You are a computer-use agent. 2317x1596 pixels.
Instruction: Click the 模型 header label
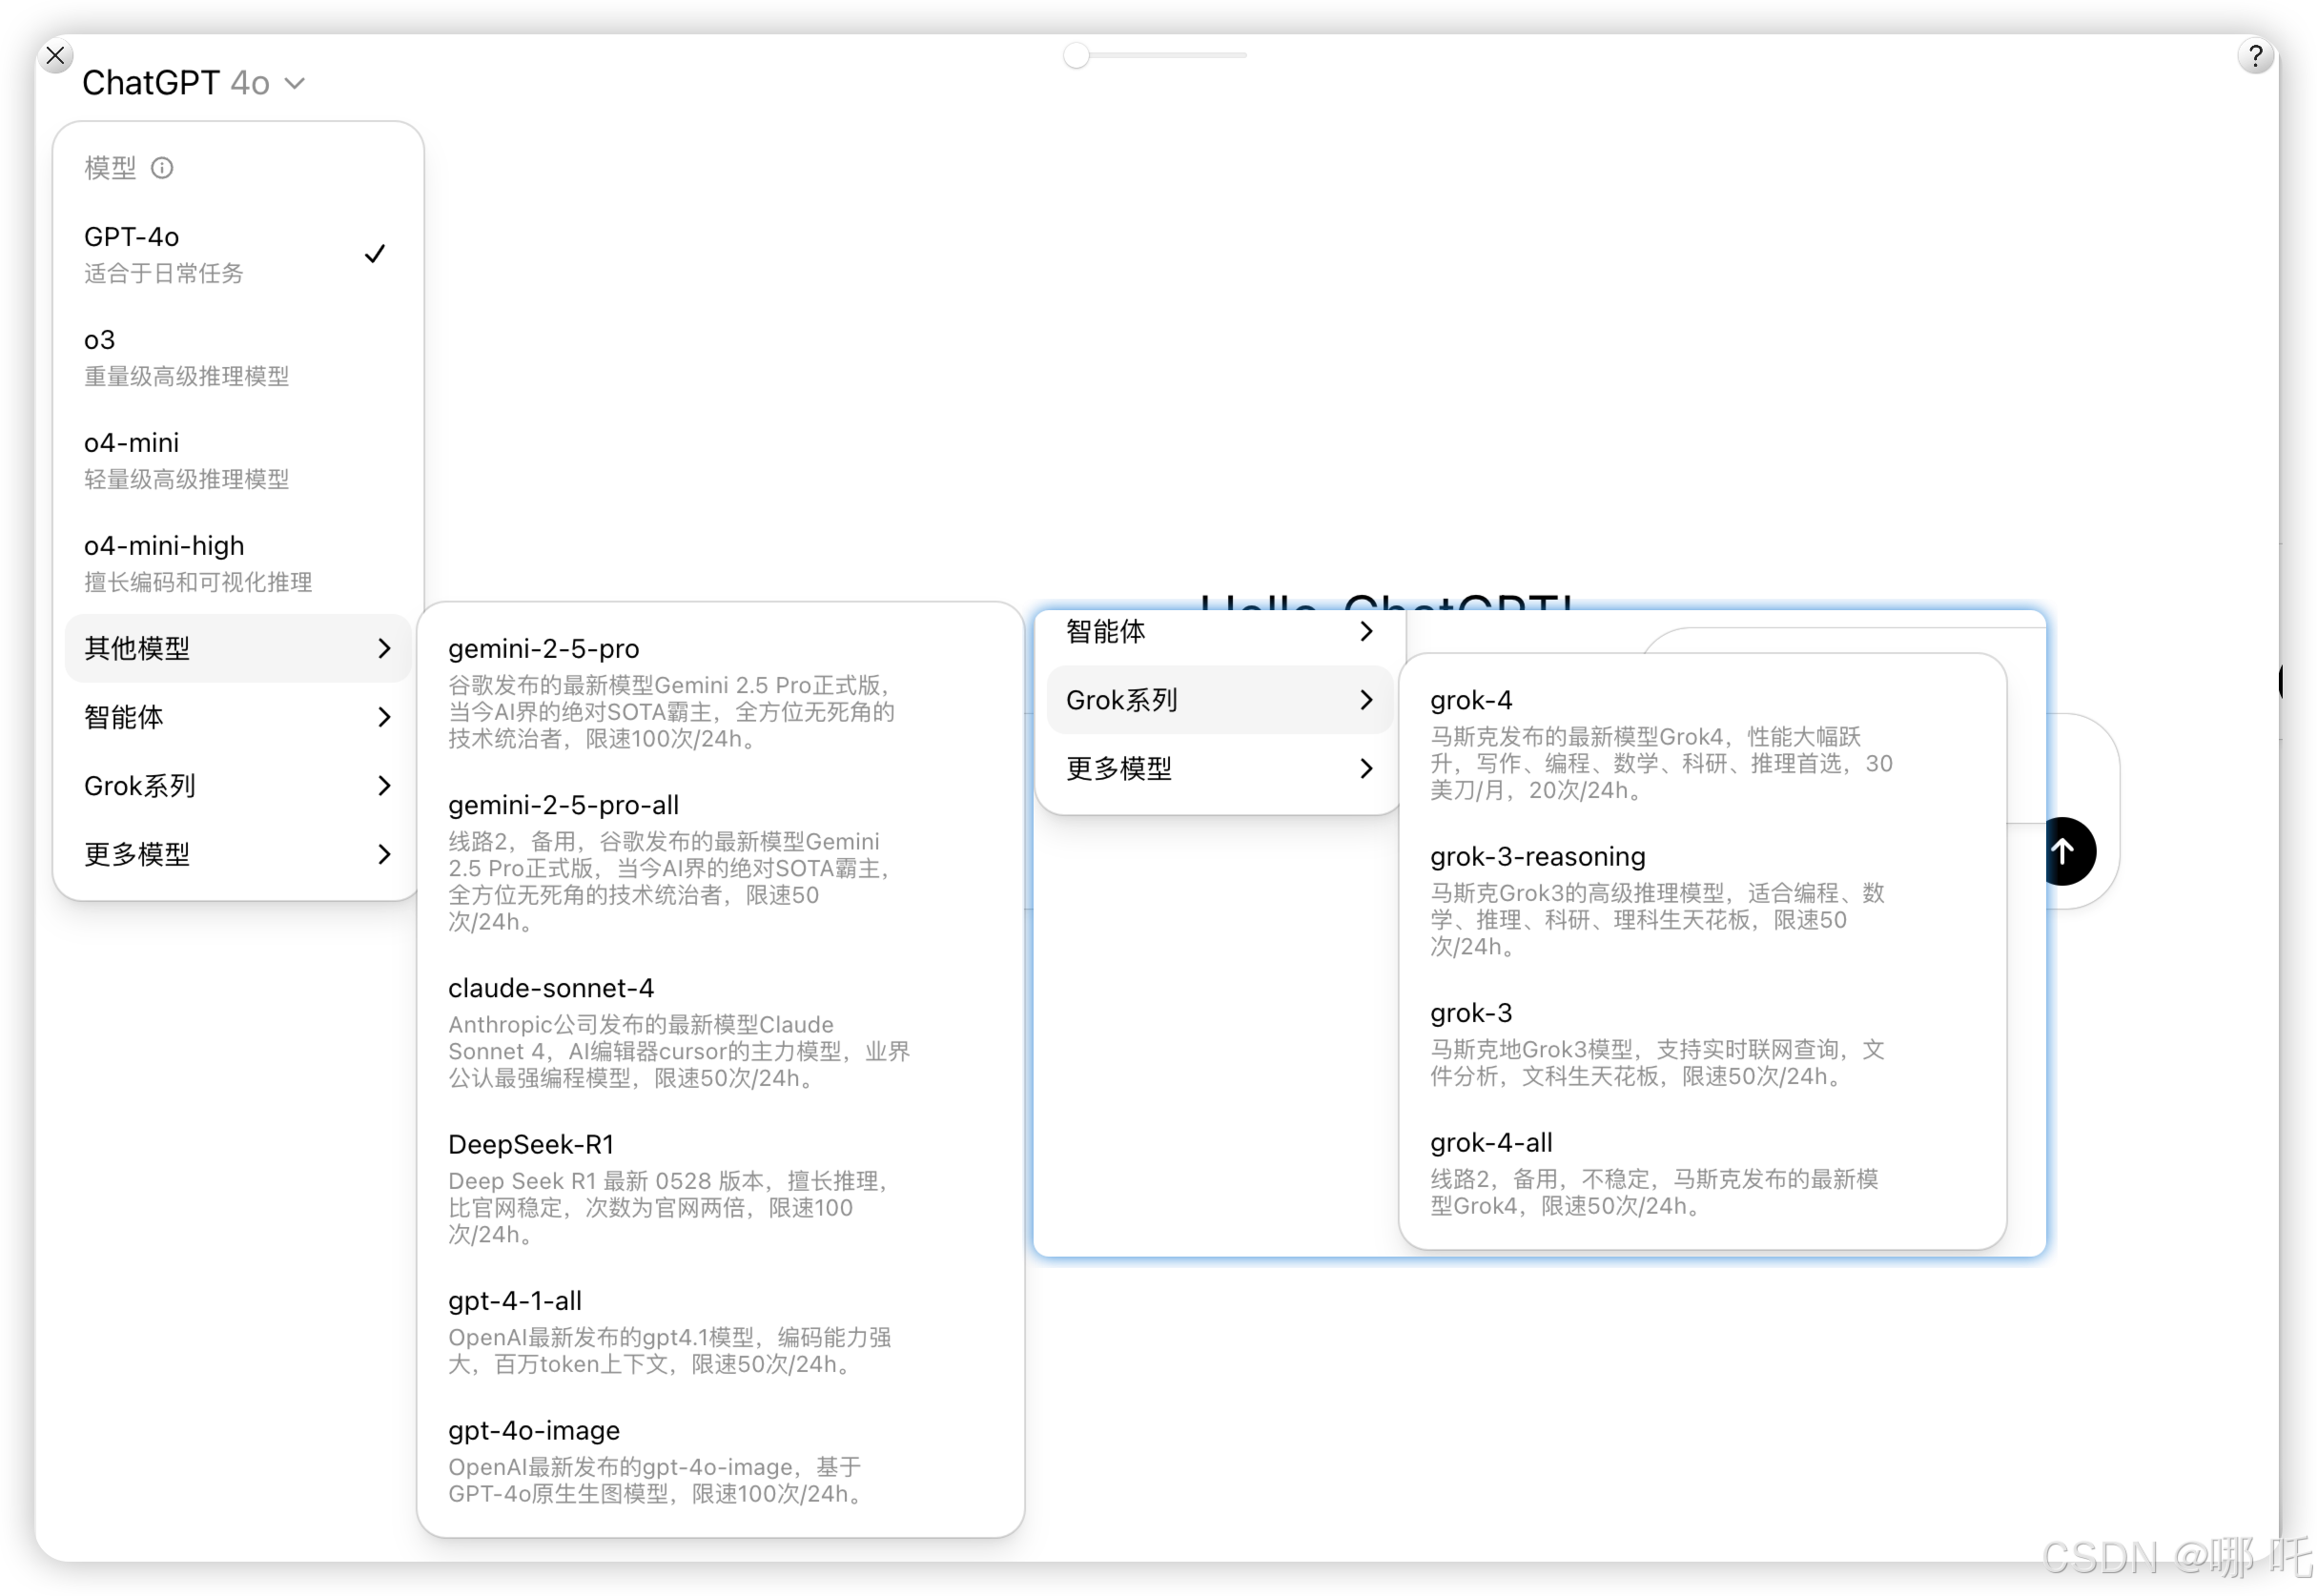coord(110,168)
